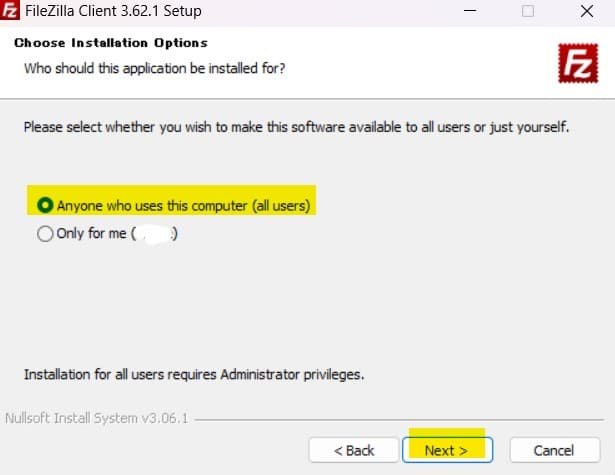Click the Next > button
Image resolution: width=615 pixels, height=475 pixels.
click(447, 450)
